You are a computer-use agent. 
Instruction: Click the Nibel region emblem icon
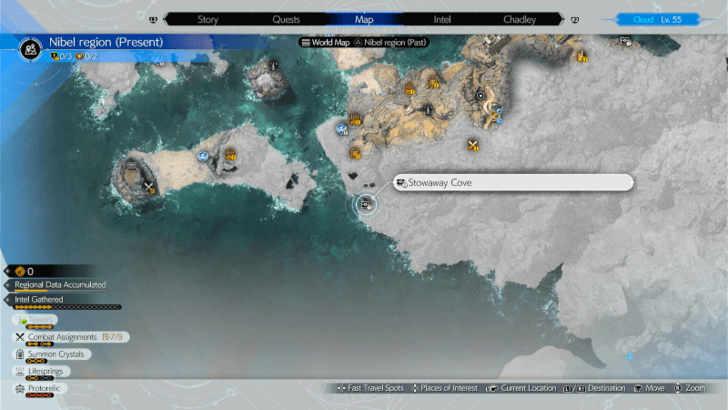pyautogui.click(x=32, y=46)
